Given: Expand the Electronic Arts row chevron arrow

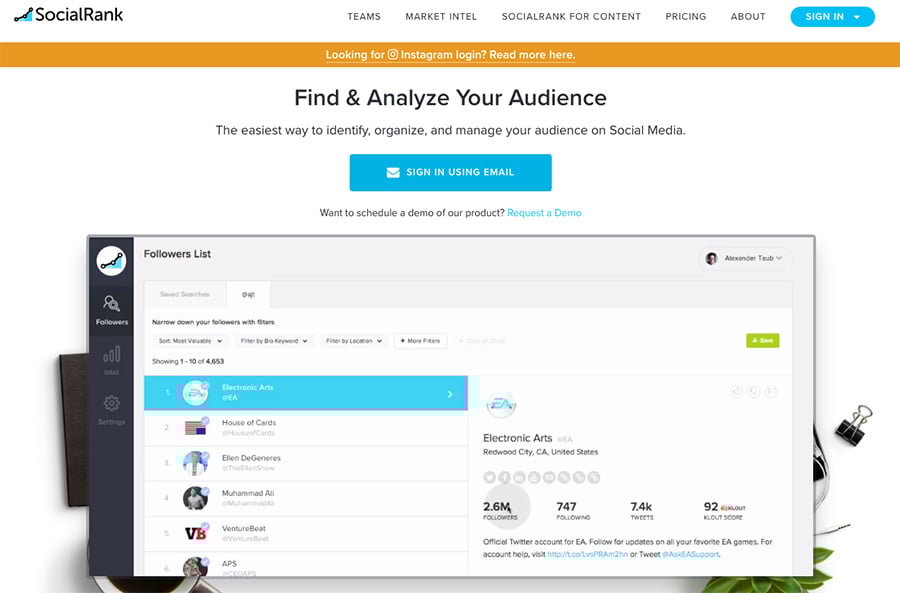Looking at the screenshot, I should click(x=450, y=394).
